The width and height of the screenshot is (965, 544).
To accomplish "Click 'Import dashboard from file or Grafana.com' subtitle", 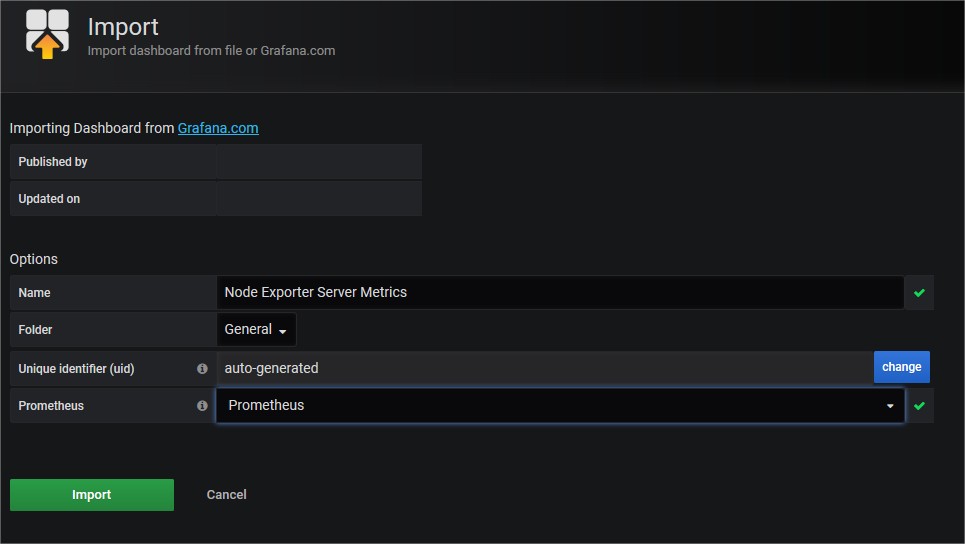I will tap(211, 50).
